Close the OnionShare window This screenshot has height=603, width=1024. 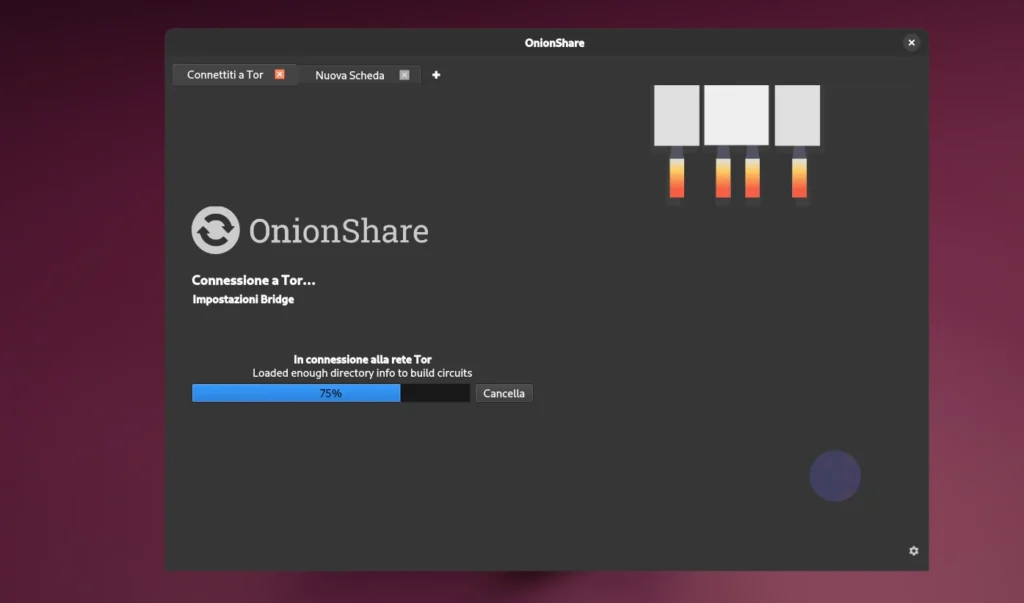coord(911,42)
